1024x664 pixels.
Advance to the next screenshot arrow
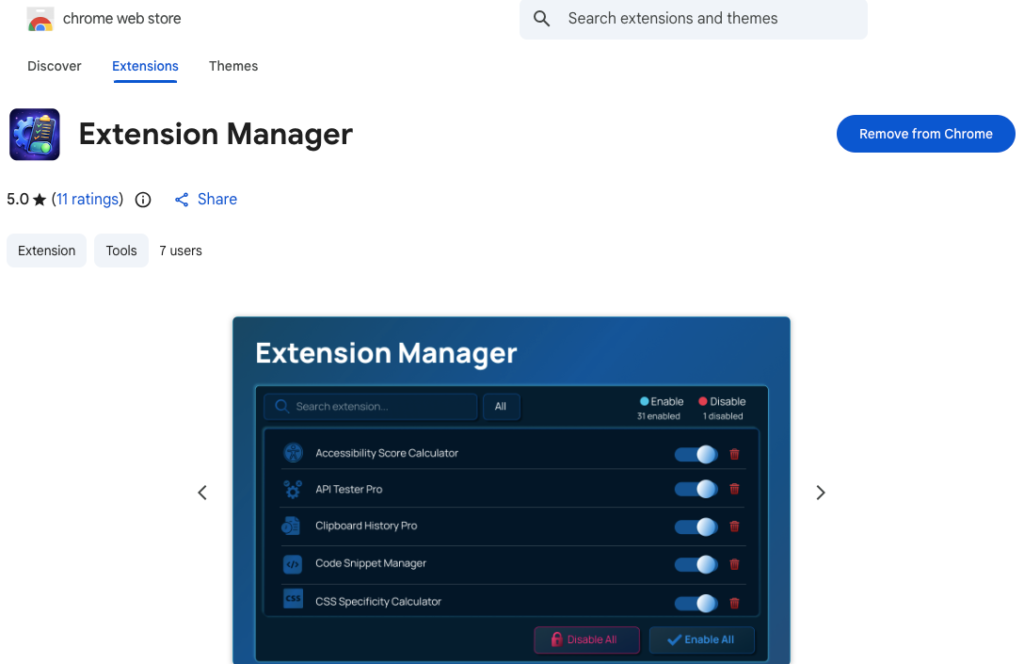[820, 492]
